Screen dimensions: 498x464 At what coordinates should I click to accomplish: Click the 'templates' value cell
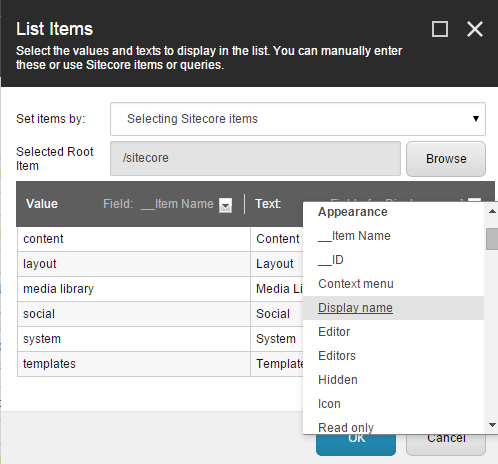coord(134,364)
